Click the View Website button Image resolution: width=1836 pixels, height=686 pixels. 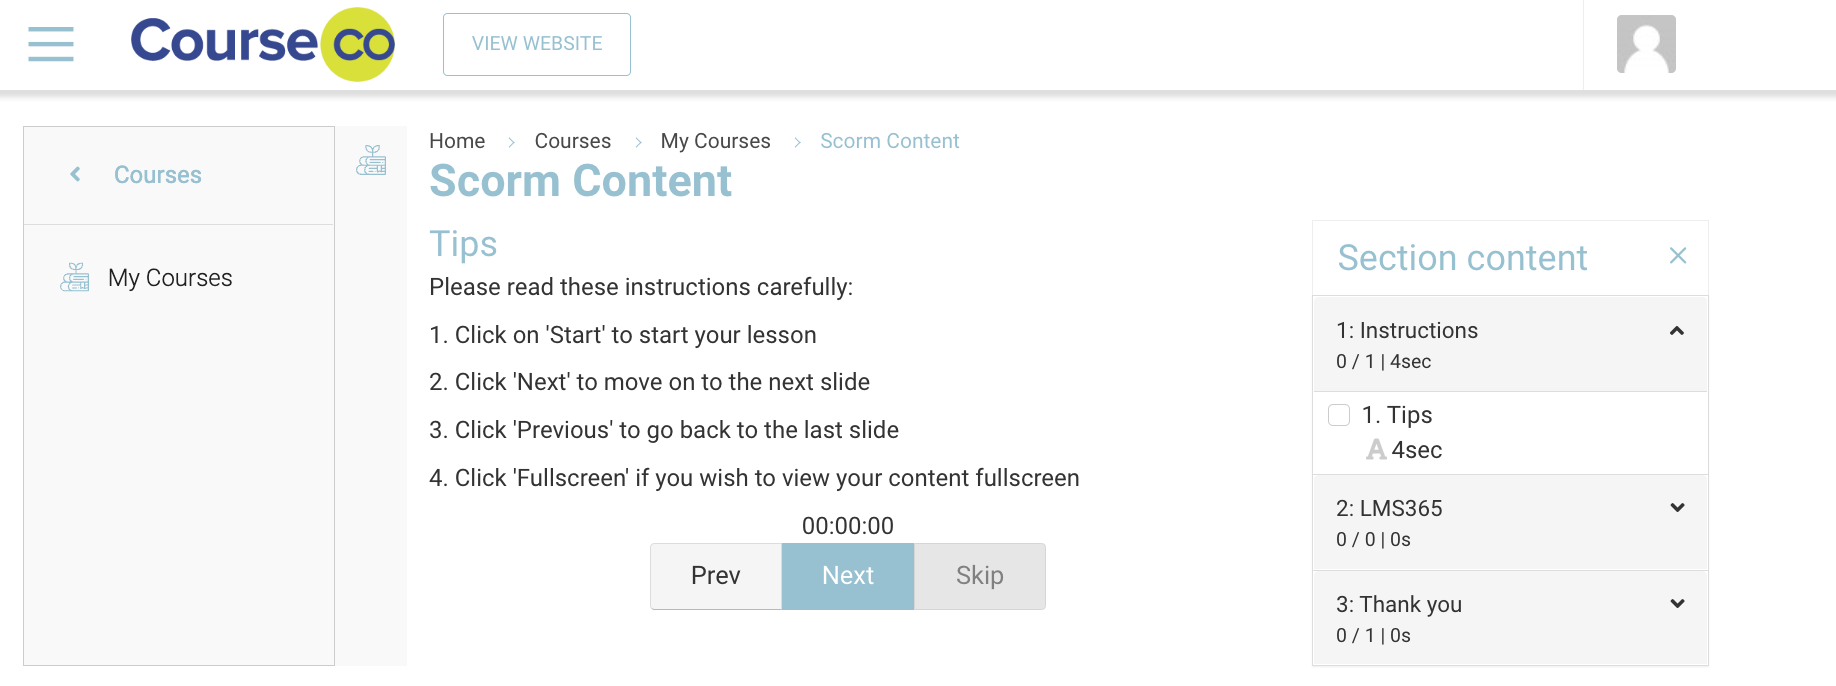click(x=537, y=44)
